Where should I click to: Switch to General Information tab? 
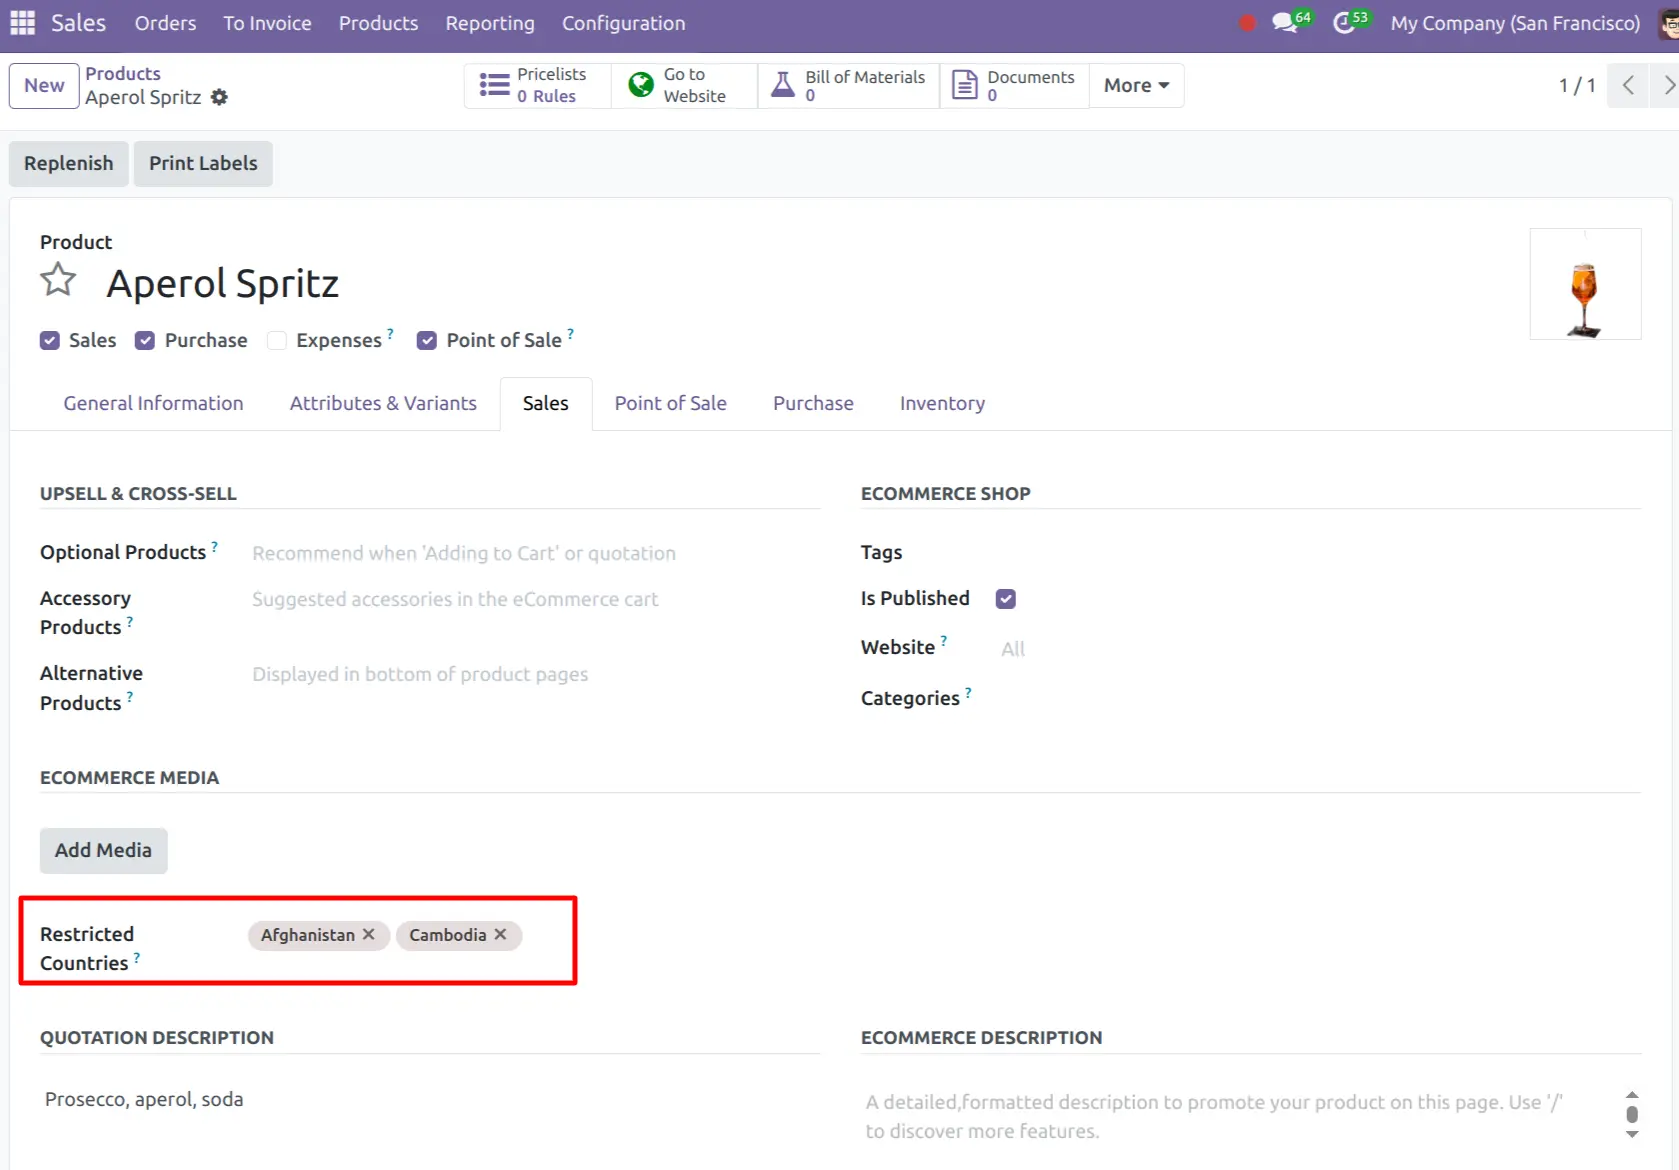click(153, 403)
